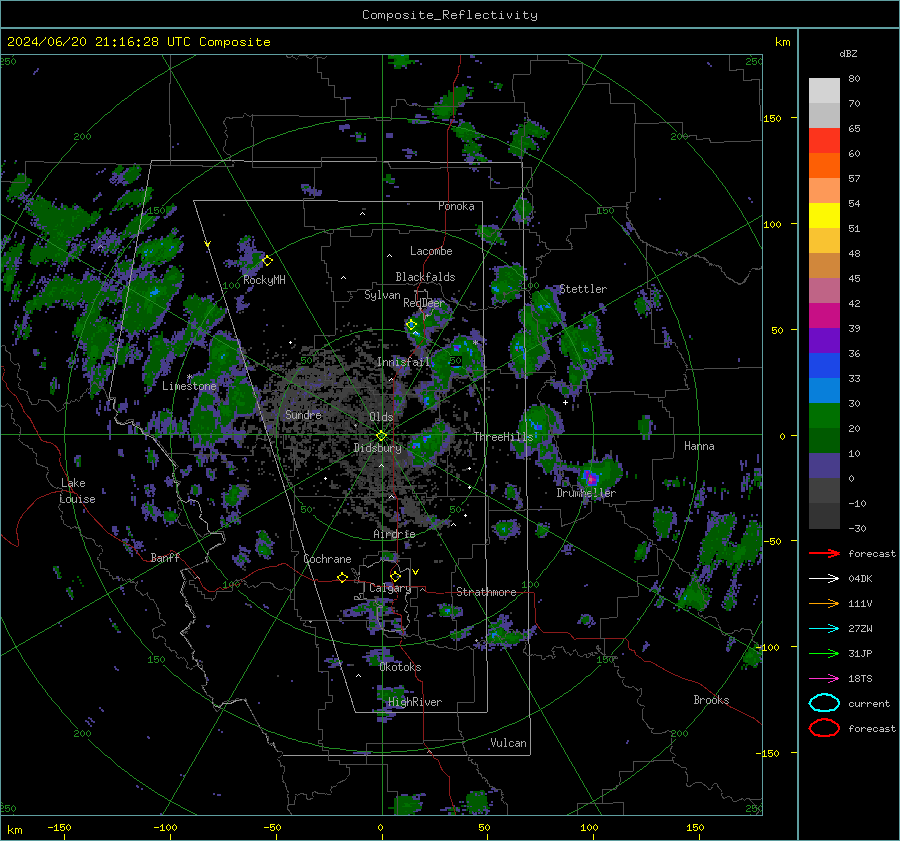
Task: Click the red forecast arrow in legend
Action: [x=824, y=553]
